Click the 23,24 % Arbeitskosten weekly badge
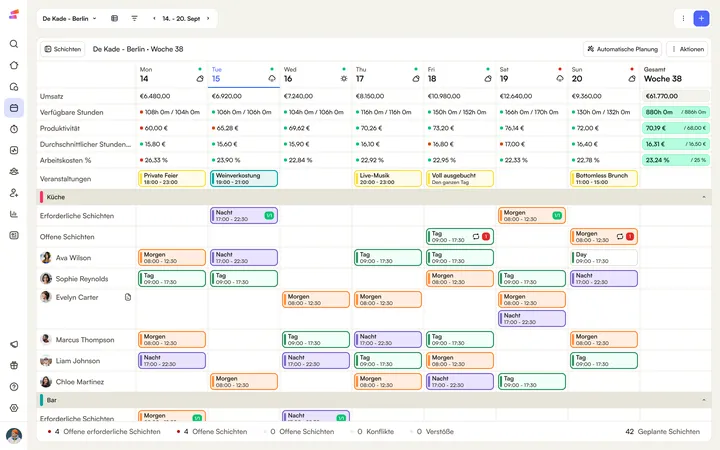720x450 pixels. (675, 160)
